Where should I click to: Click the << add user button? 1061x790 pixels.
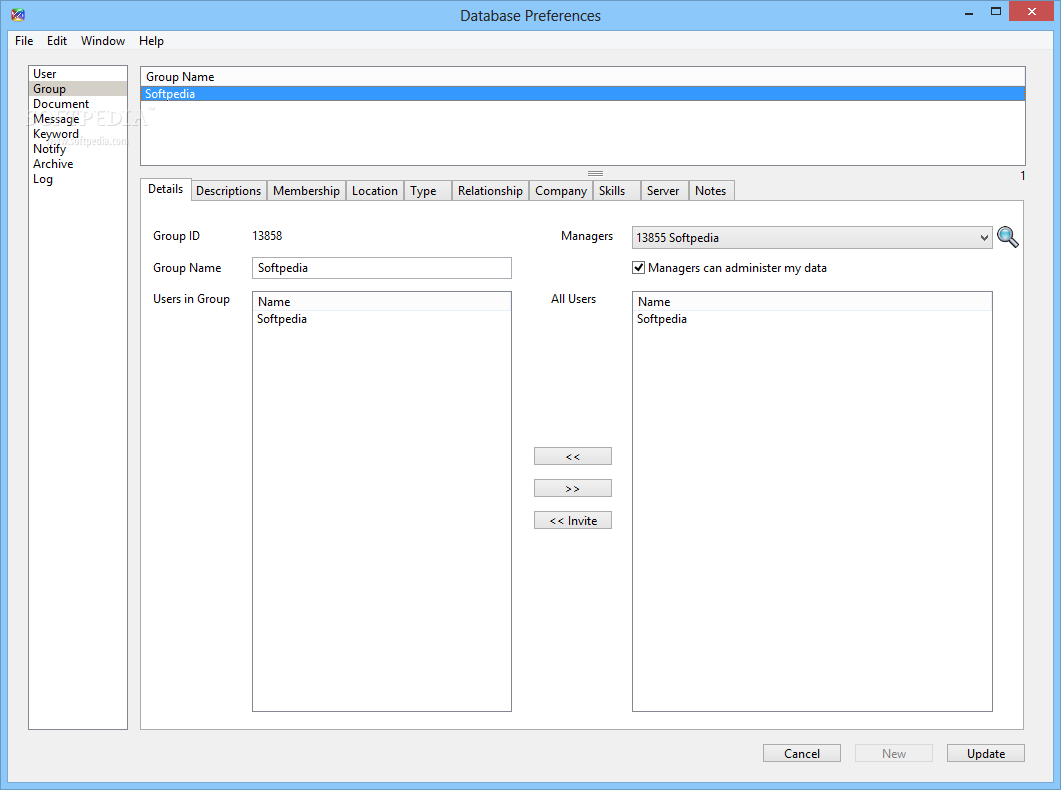pyautogui.click(x=572, y=457)
